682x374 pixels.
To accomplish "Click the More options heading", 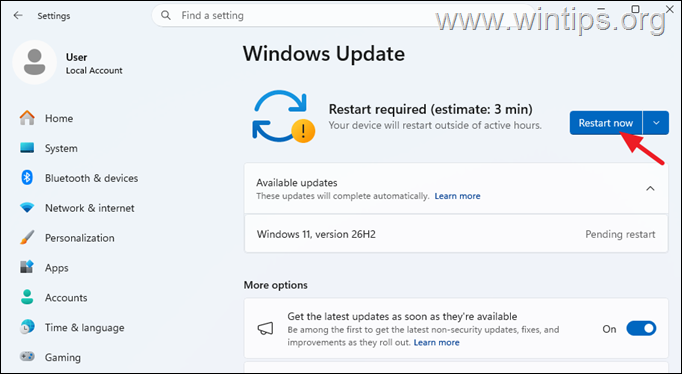I will click(275, 285).
